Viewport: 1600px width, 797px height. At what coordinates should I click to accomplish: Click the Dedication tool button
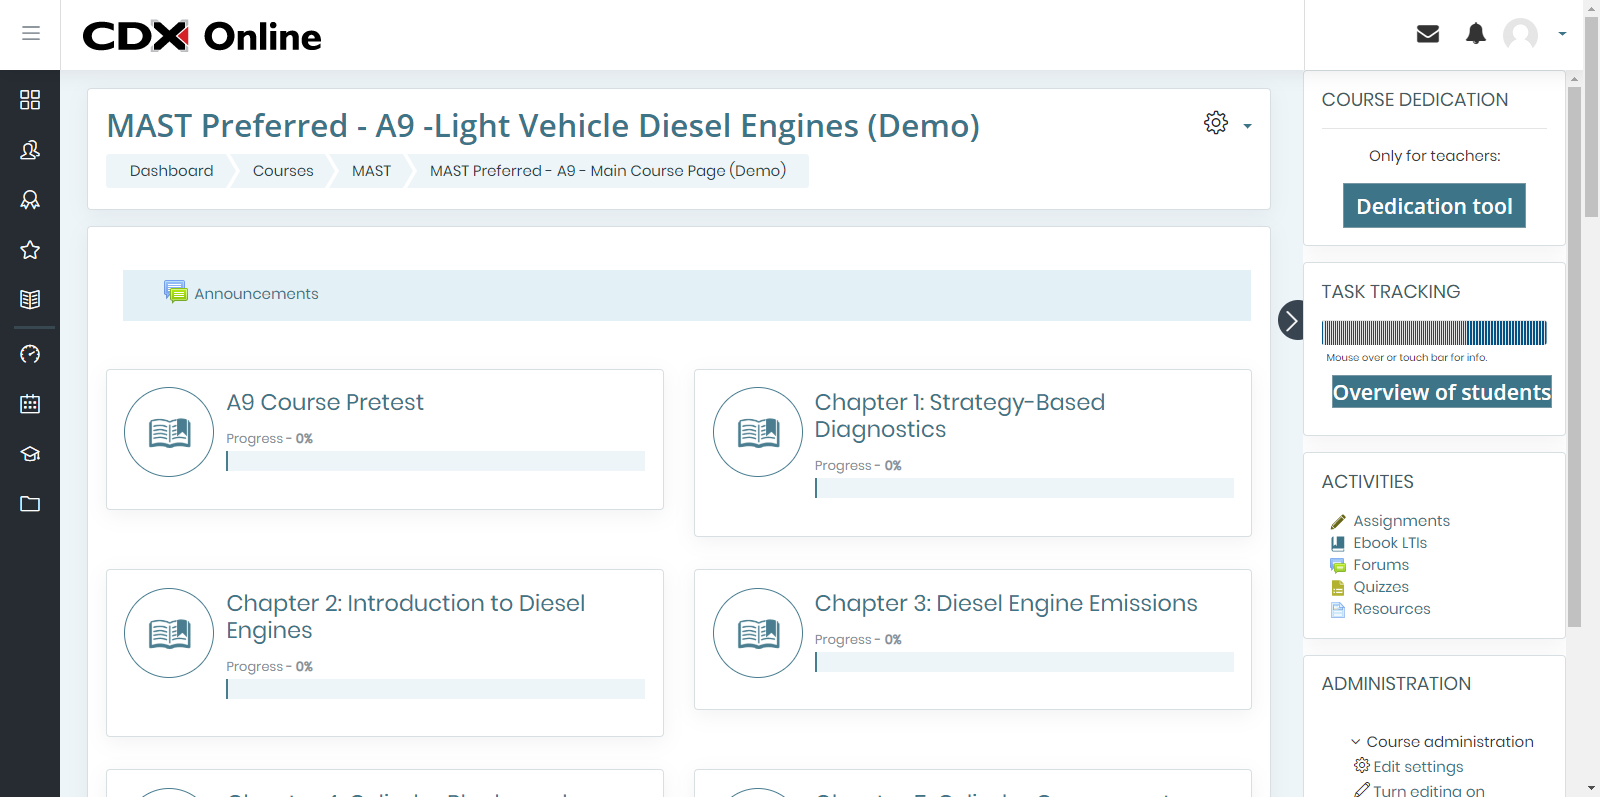click(1433, 206)
